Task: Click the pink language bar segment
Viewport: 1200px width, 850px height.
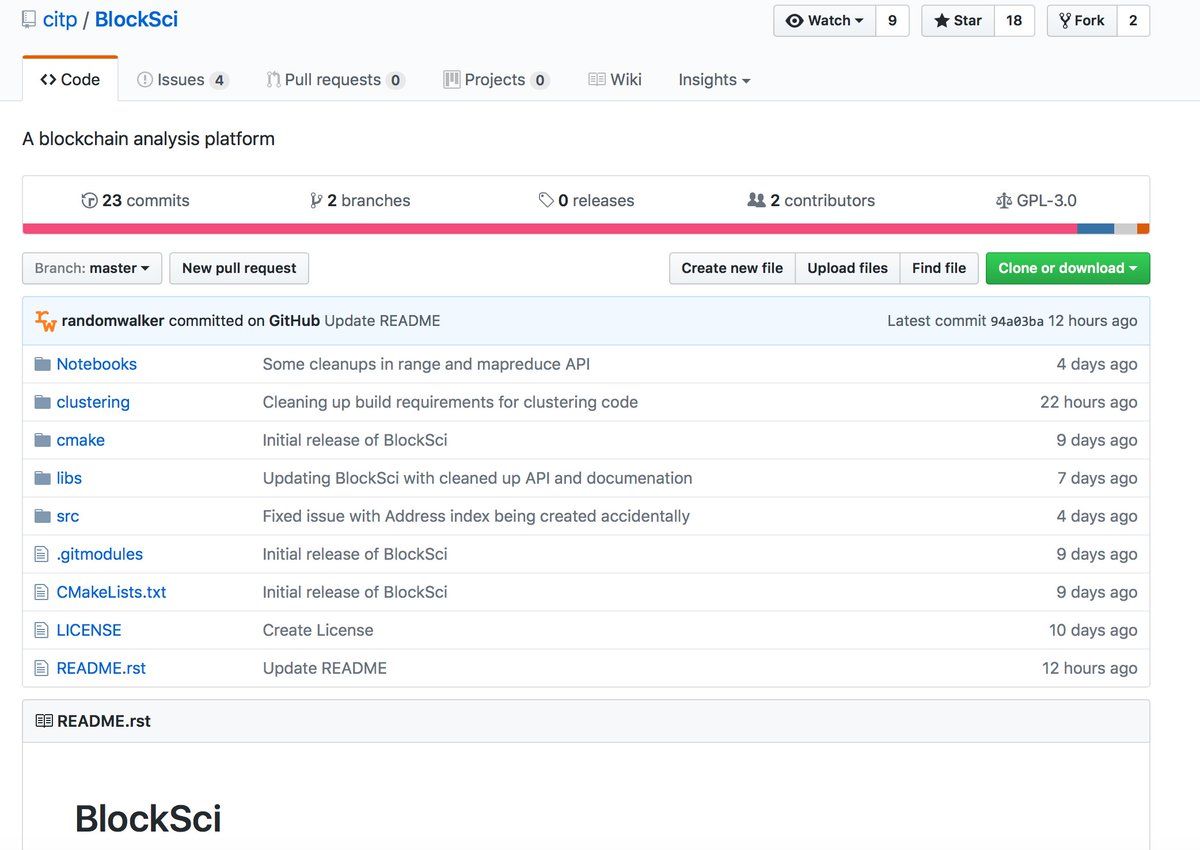Action: pos(550,229)
